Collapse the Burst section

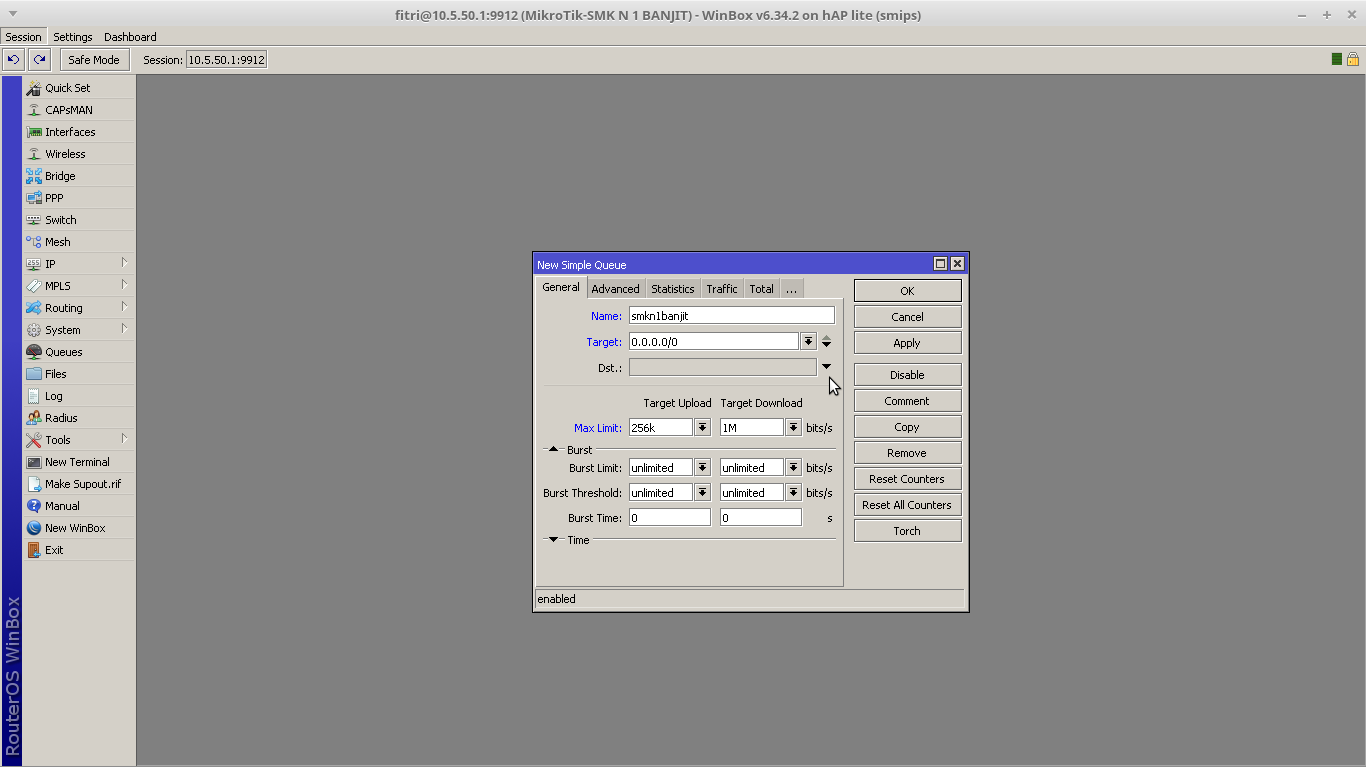click(x=553, y=450)
